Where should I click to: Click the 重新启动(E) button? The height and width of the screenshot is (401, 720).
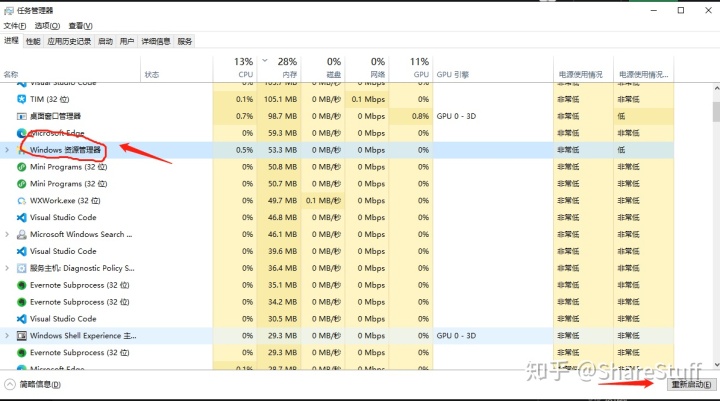point(692,384)
